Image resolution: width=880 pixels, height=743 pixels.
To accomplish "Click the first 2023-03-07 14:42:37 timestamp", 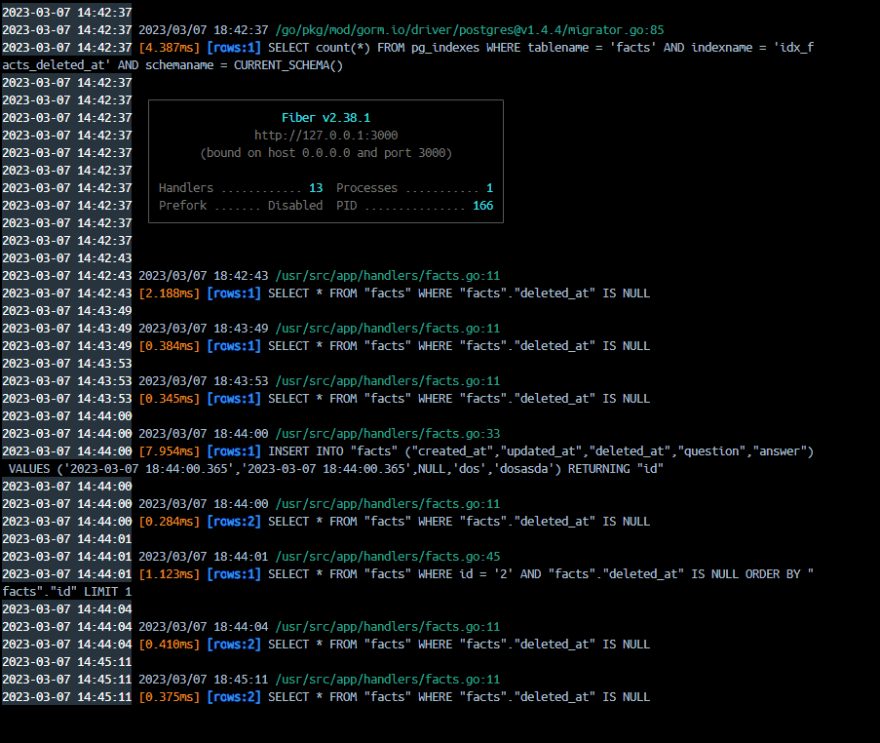I will (67, 12).
